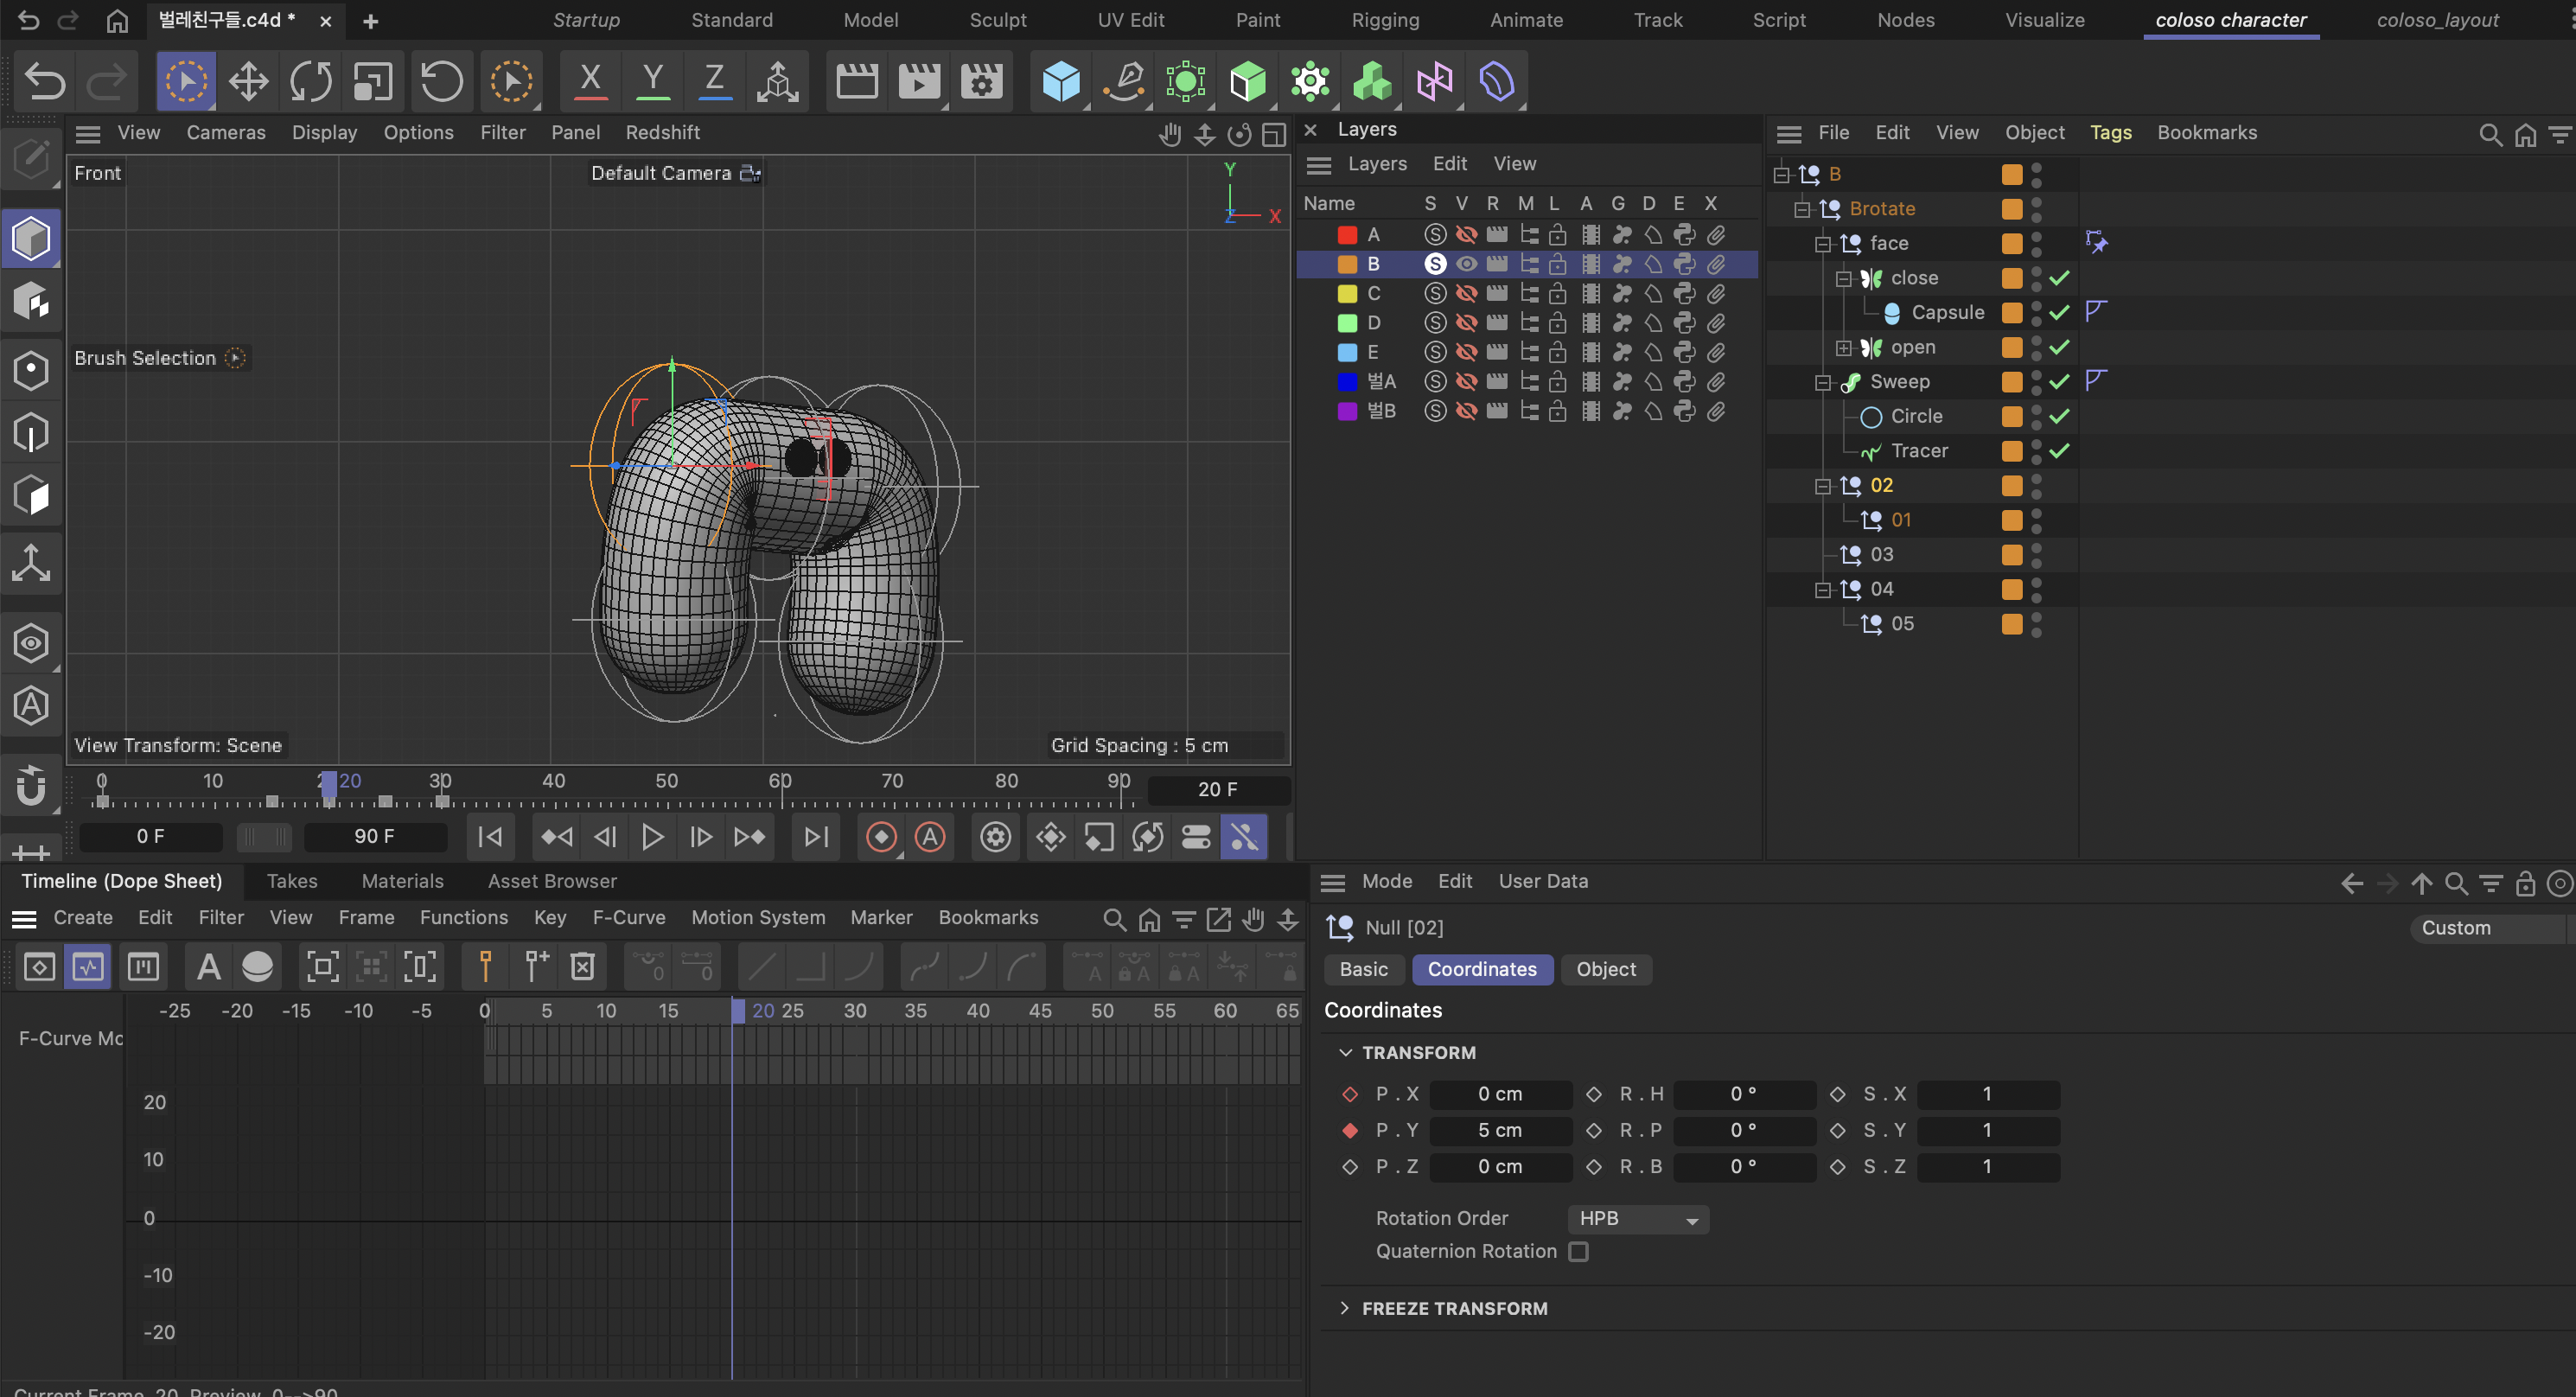
Task: Click yellow color swatch of layer C
Action: point(1347,293)
